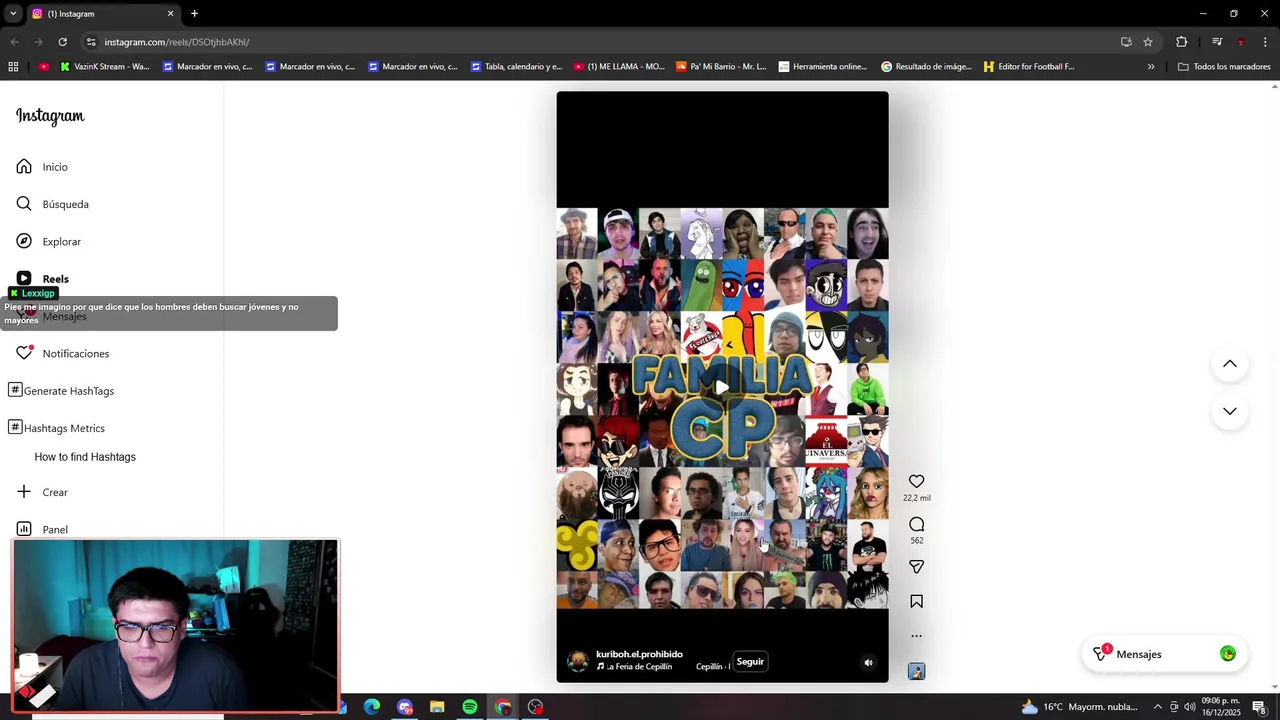Play the reel video
The width and height of the screenshot is (1280, 720).
pos(722,387)
